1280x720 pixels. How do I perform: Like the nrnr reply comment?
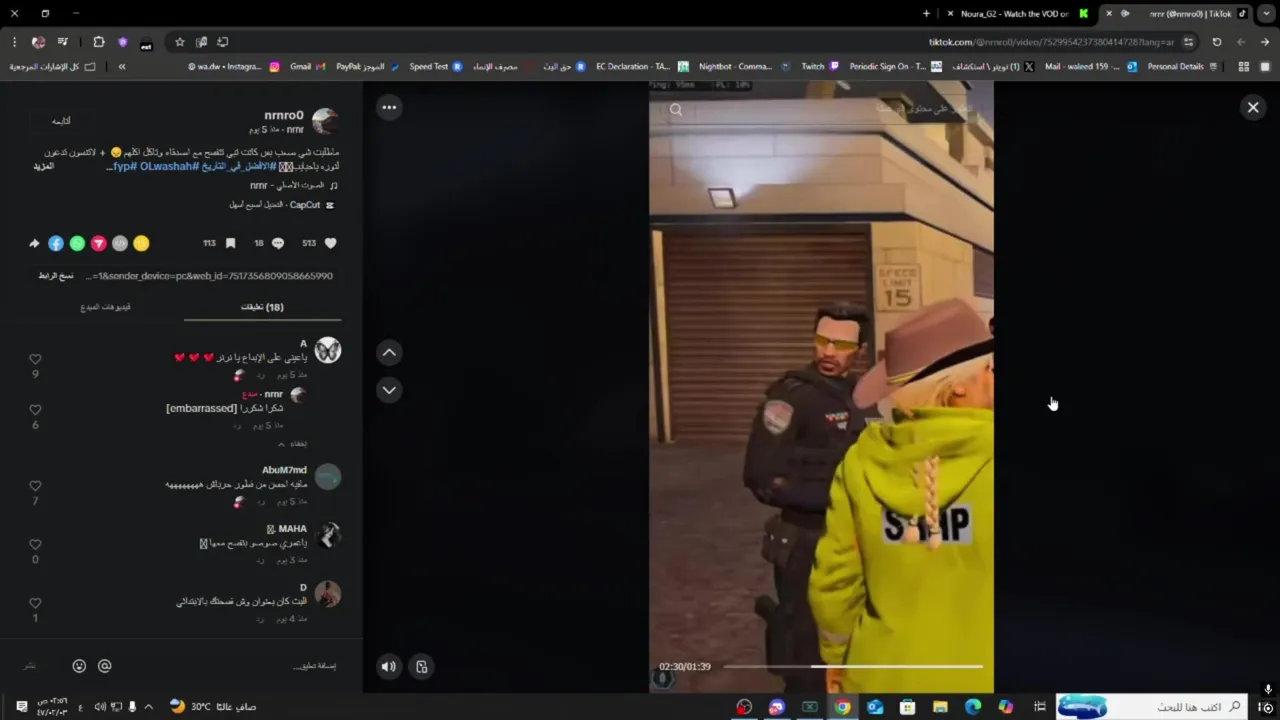tap(35, 410)
